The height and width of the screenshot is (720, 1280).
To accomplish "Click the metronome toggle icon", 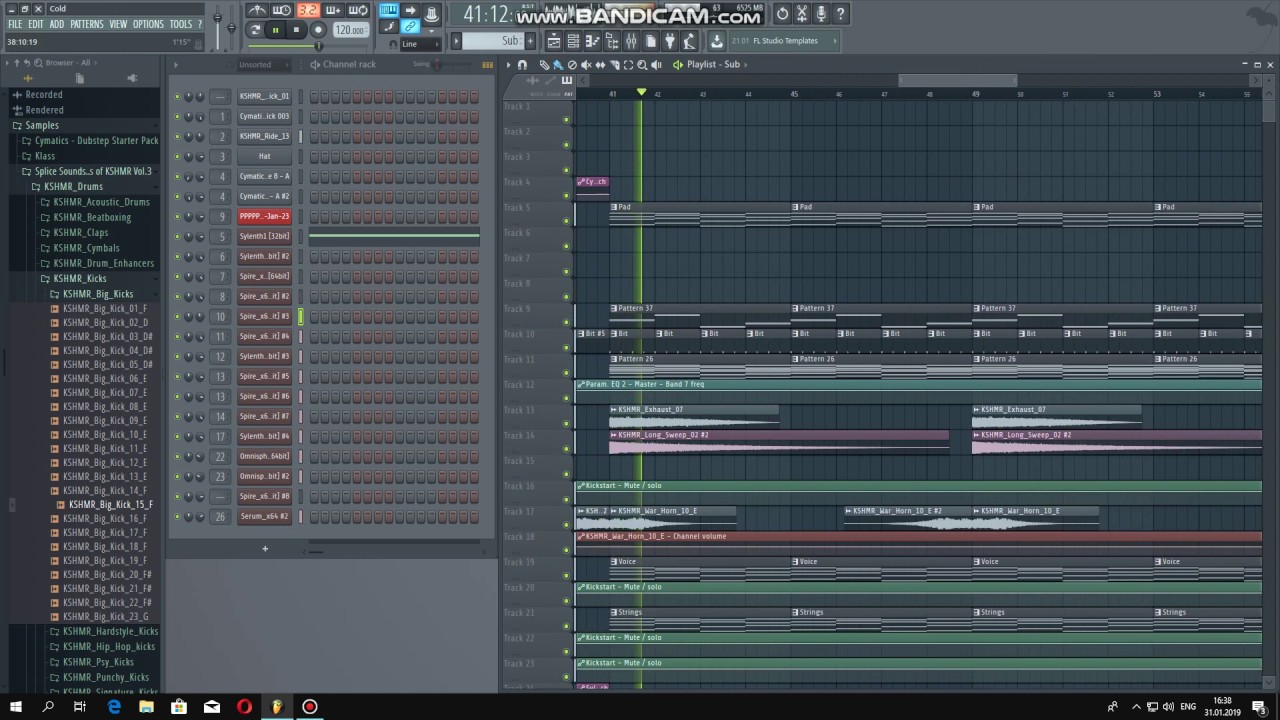I will point(257,11).
